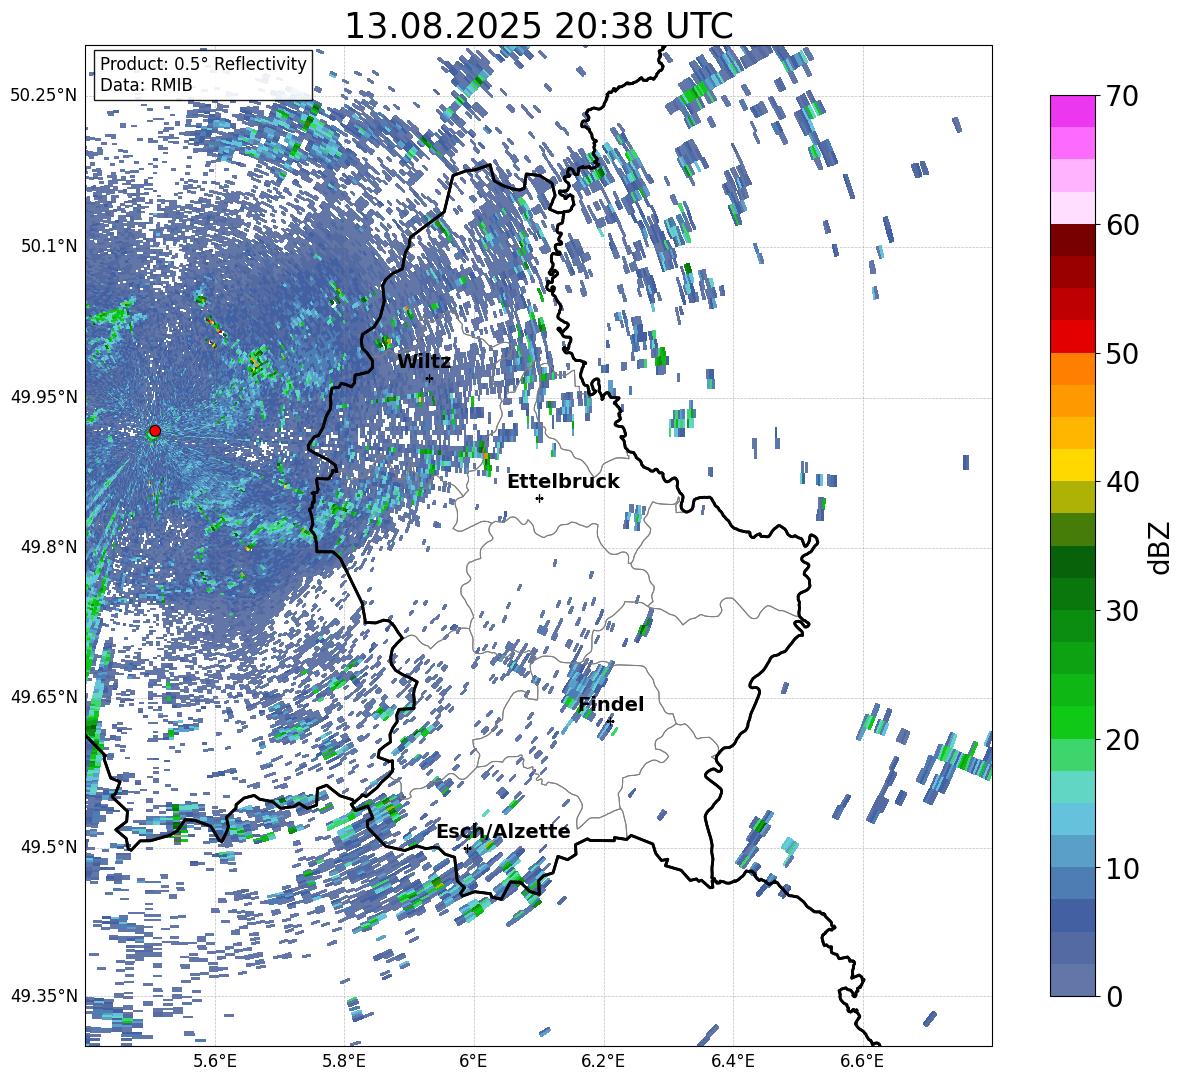1184x1081 pixels.
Task: Click the bright green swatch above 20
Action: point(1072,722)
